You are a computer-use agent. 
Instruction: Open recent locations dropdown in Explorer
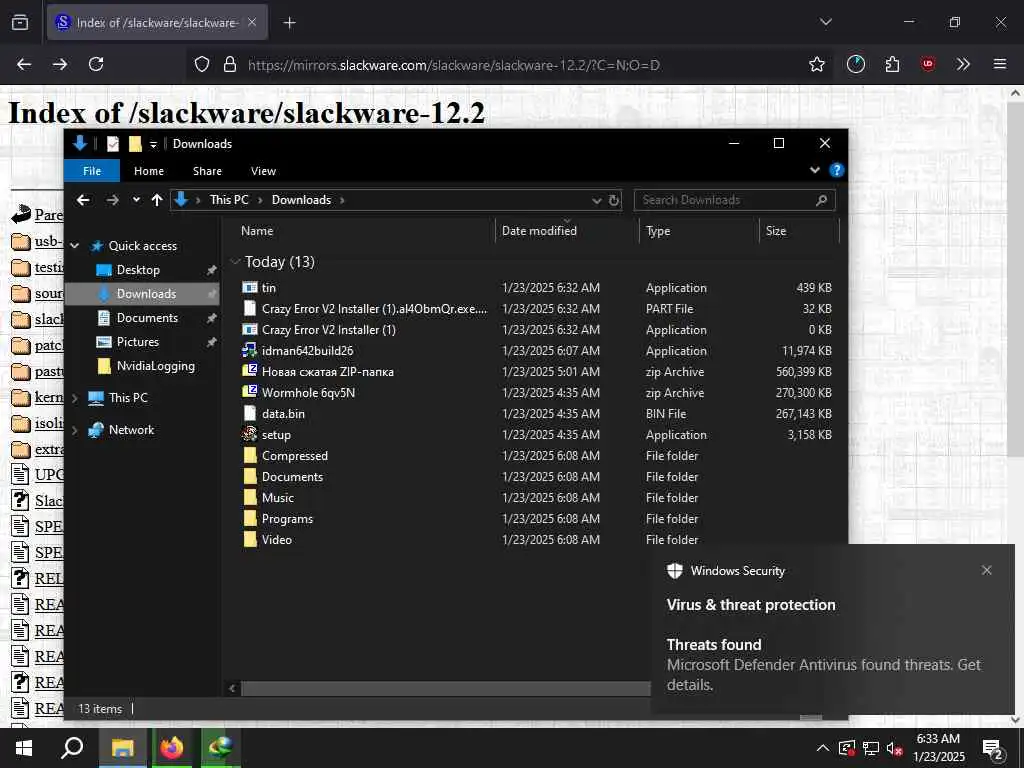click(136, 200)
